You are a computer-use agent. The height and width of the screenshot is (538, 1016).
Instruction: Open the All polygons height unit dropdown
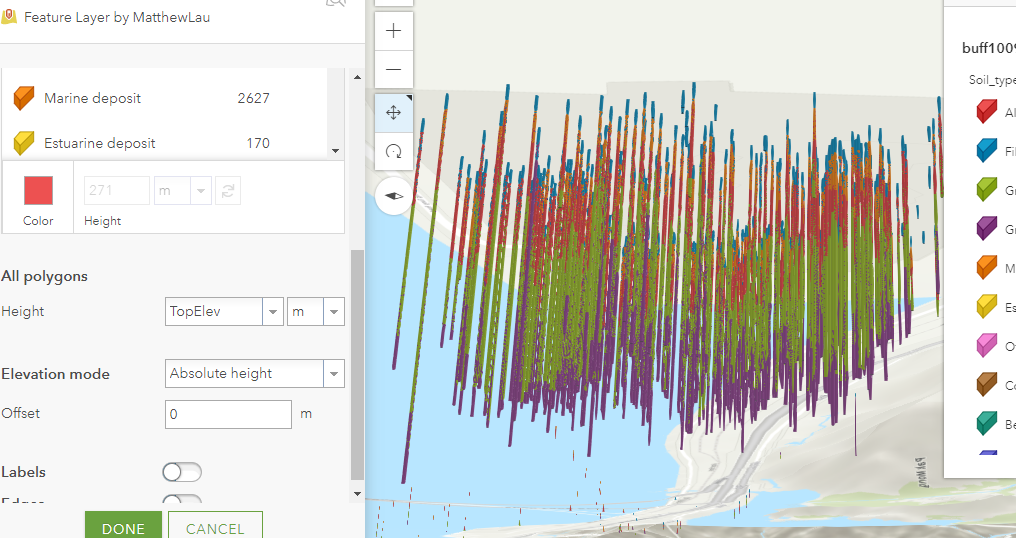tap(334, 312)
